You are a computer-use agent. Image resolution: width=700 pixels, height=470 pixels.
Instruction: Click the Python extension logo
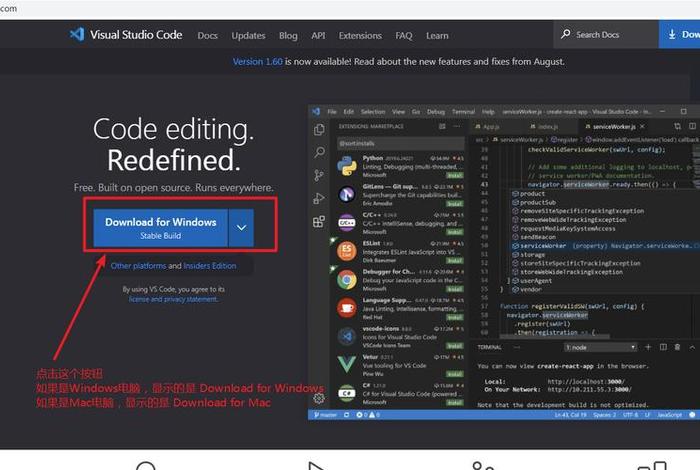[347, 166]
